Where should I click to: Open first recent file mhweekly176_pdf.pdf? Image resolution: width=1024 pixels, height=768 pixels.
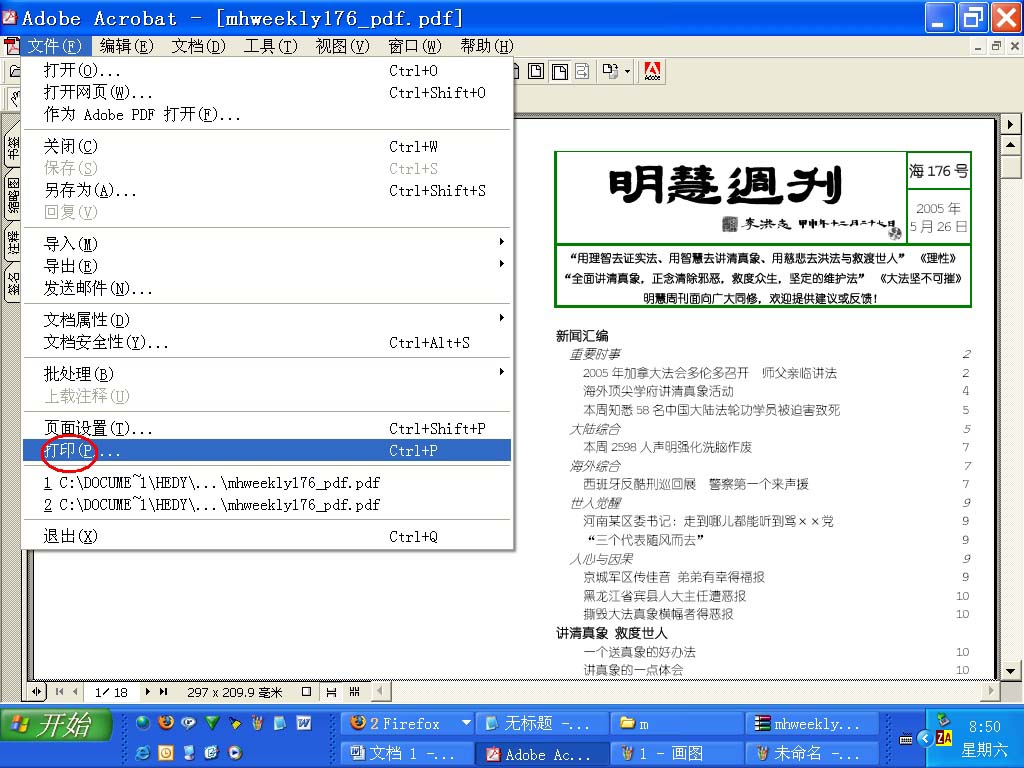point(212,483)
